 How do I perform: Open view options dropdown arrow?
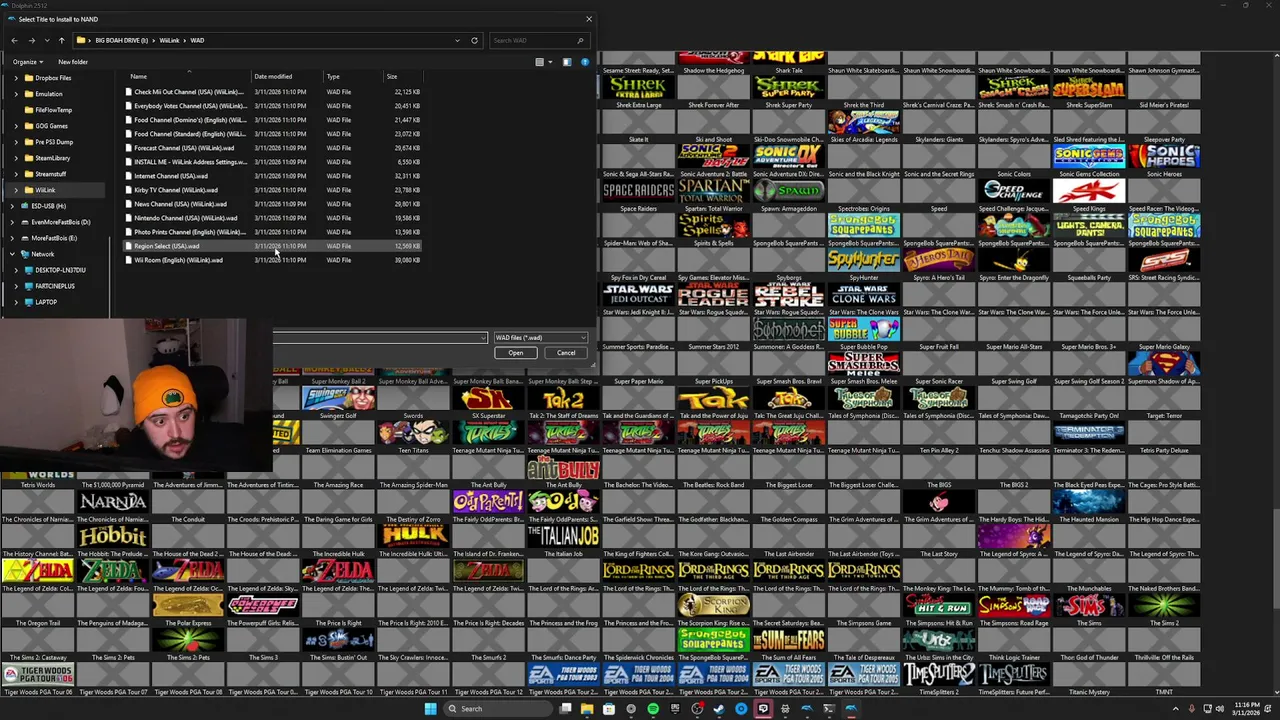549,62
